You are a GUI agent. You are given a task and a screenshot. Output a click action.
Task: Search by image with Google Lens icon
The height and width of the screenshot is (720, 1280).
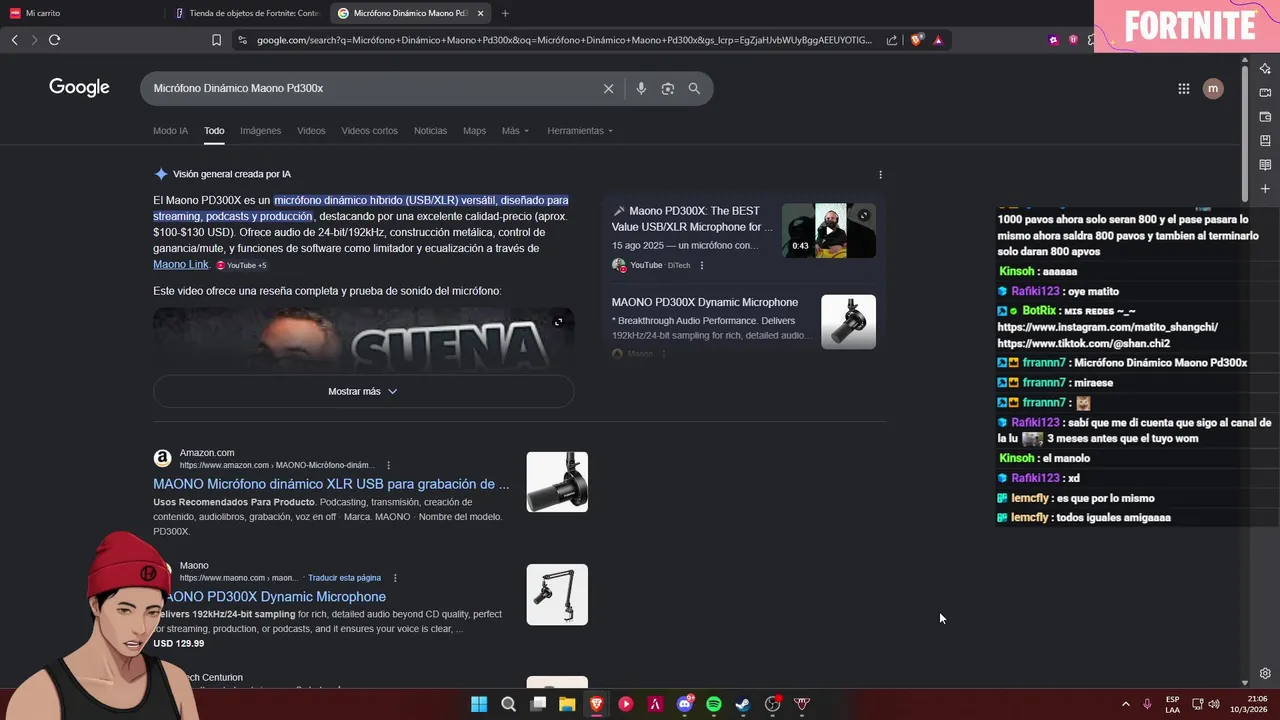[x=667, y=88]
